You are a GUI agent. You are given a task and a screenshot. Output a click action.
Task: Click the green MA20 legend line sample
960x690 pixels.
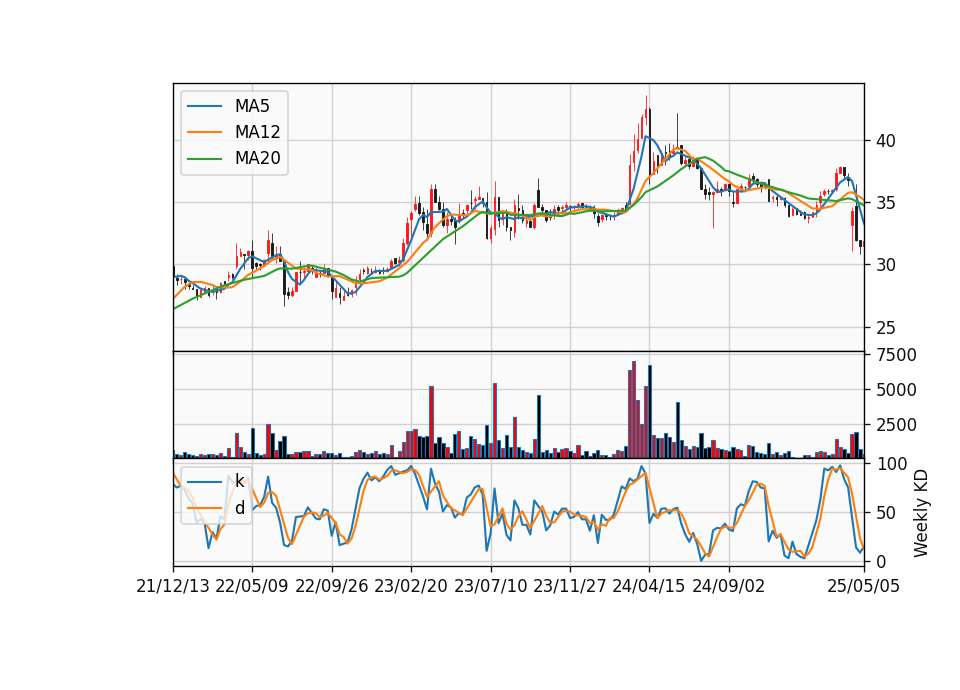pos(204,159)
